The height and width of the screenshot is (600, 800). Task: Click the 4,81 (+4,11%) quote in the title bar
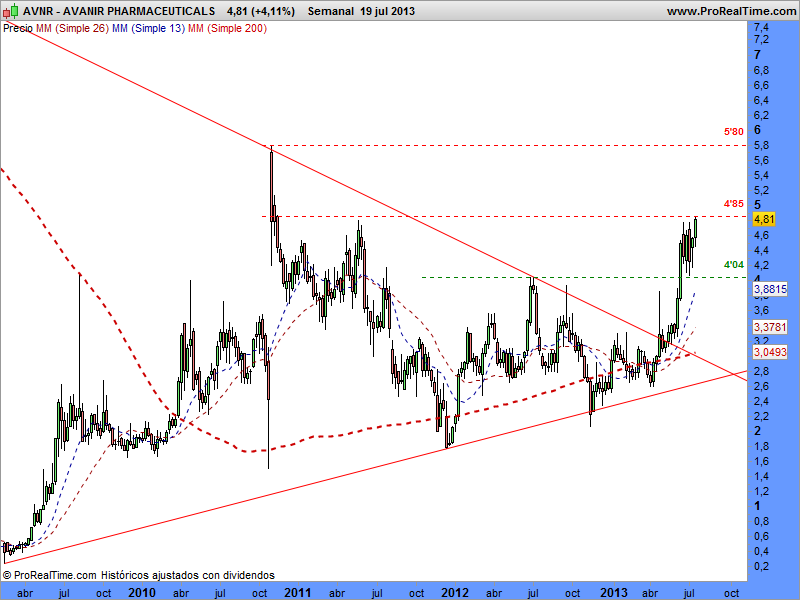pyautogui.click(x=261, y=11)
